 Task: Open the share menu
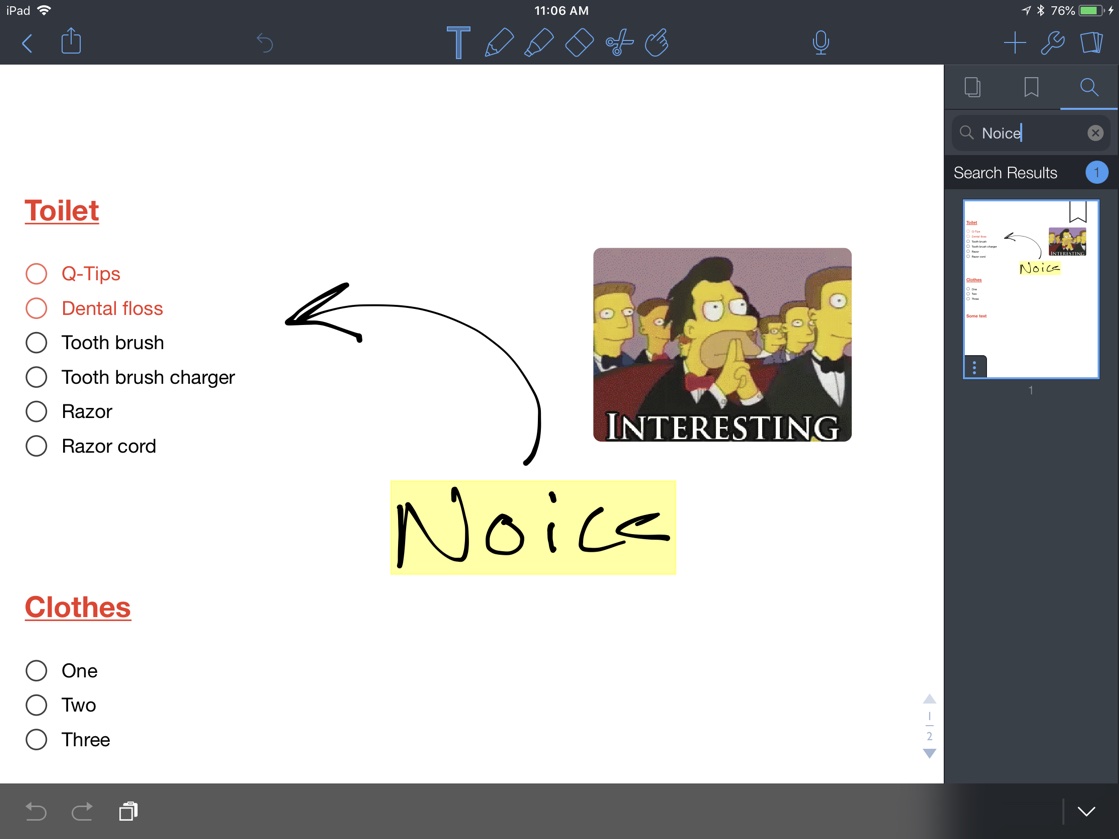pyautogui.click(x=71, y=41)
